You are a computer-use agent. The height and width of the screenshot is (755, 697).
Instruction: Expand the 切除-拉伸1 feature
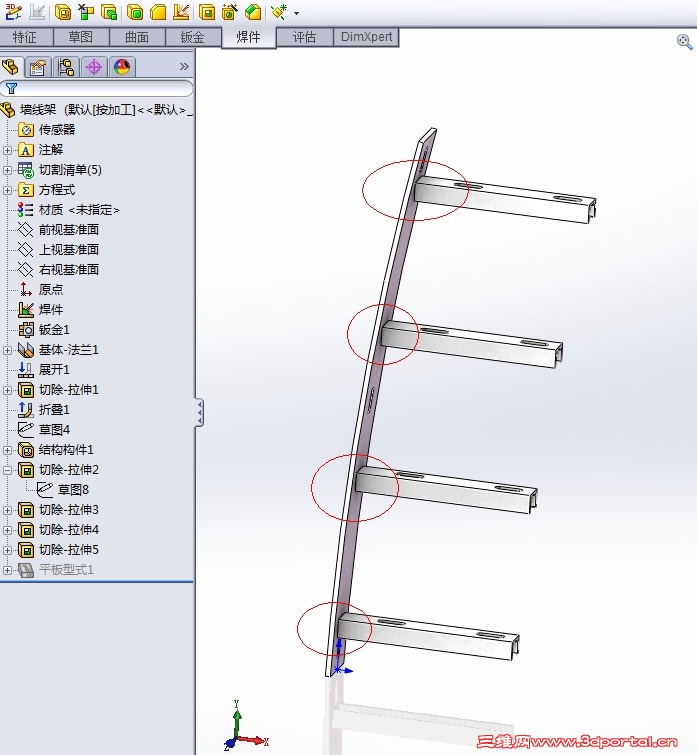pos(7,390)
